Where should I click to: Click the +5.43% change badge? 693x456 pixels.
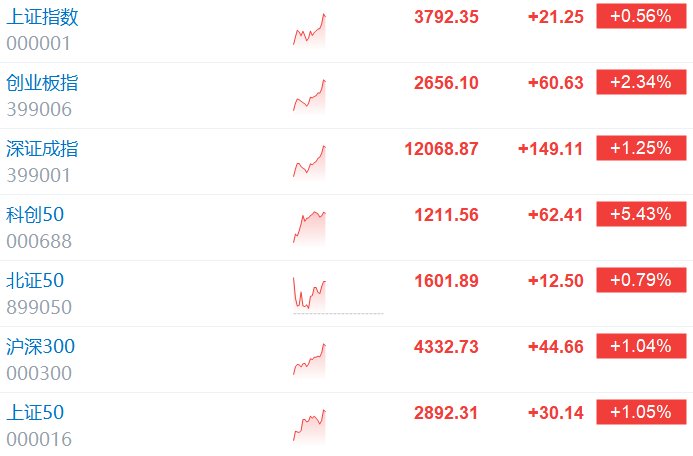(x=641, y=214)
